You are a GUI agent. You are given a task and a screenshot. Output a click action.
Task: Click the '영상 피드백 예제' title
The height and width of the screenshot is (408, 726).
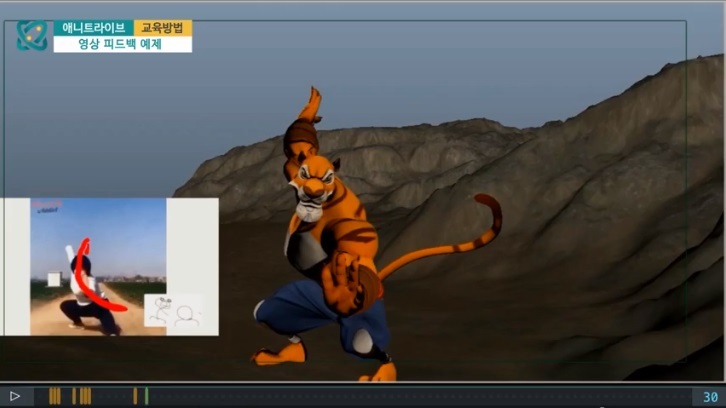(x=123, y=44)
